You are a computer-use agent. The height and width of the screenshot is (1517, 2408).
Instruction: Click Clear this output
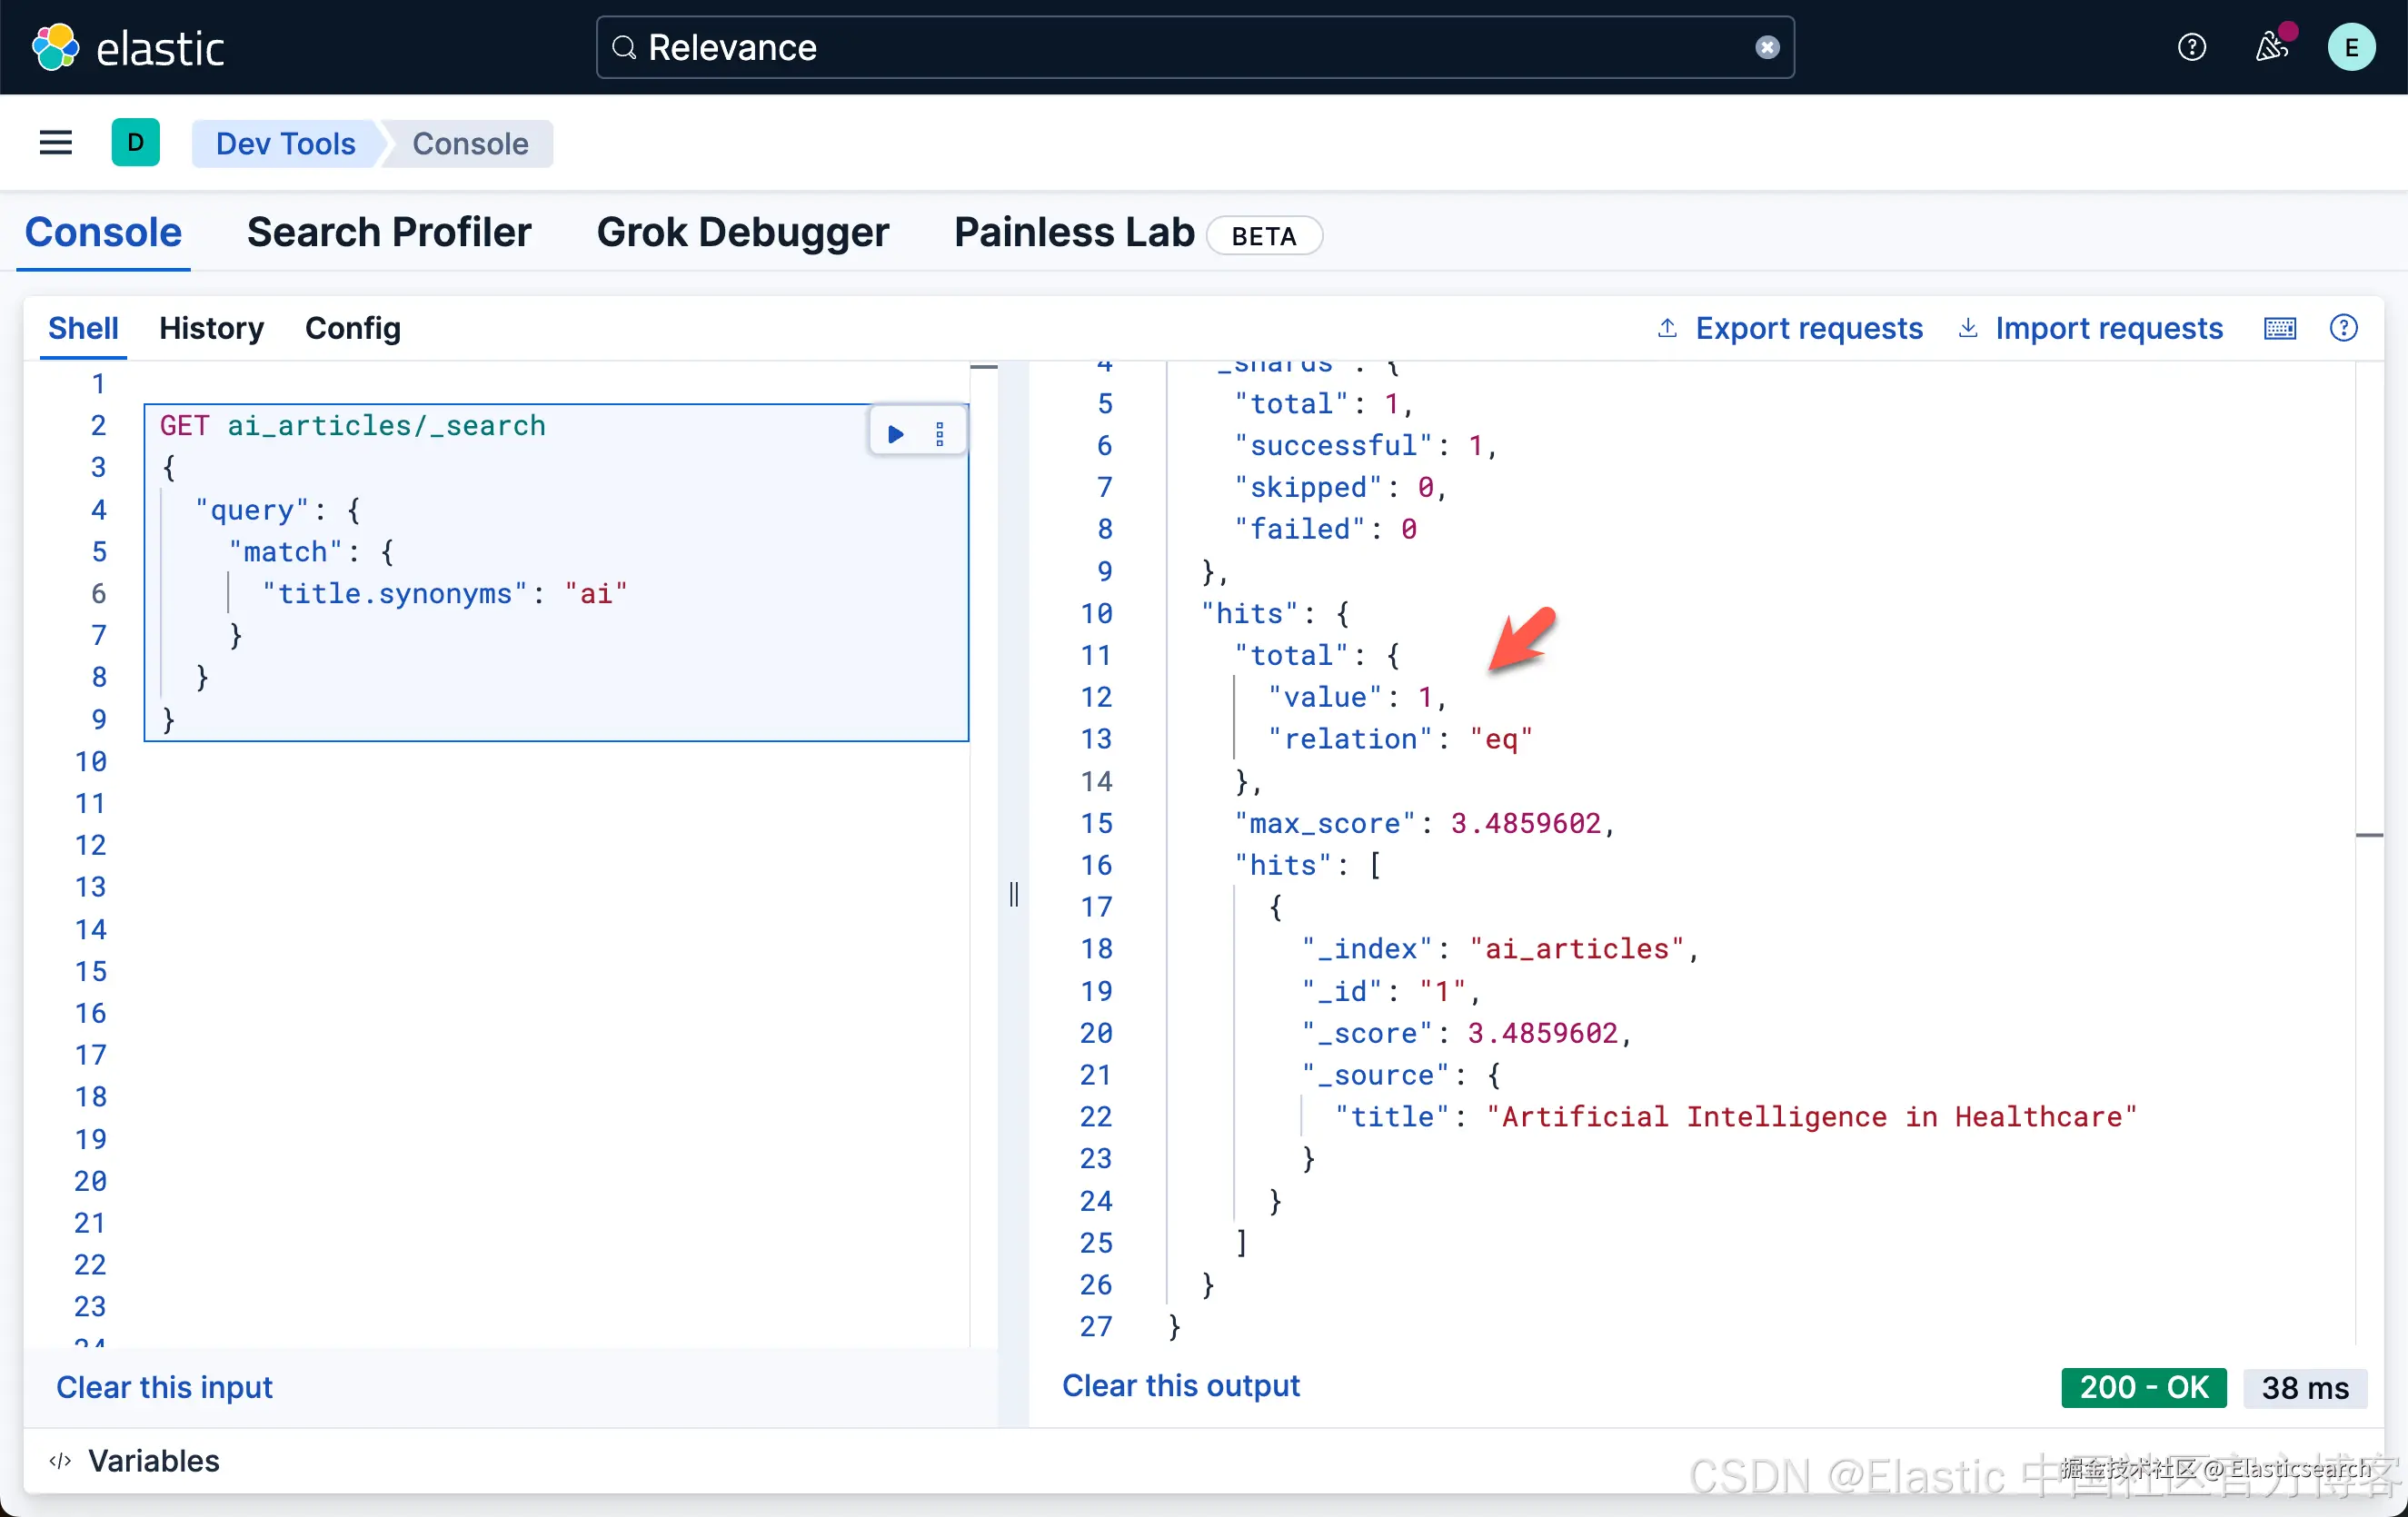(x=1180, y=1385)
